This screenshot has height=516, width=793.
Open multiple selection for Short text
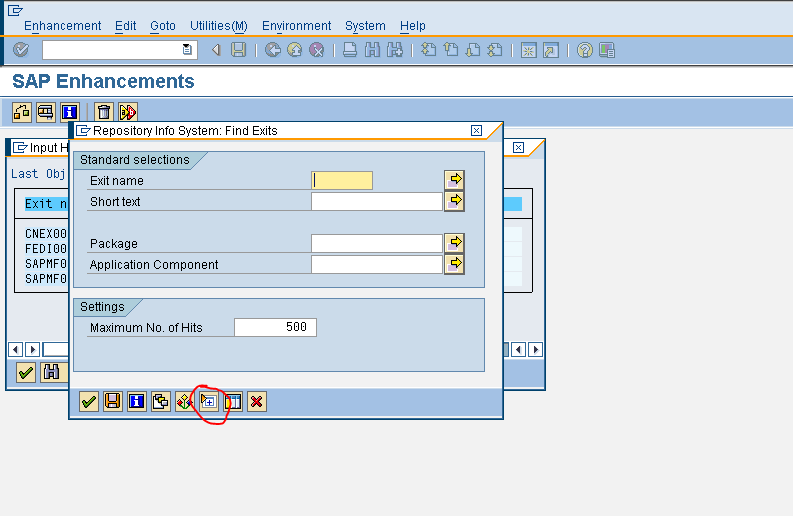(x=454, y=201)
